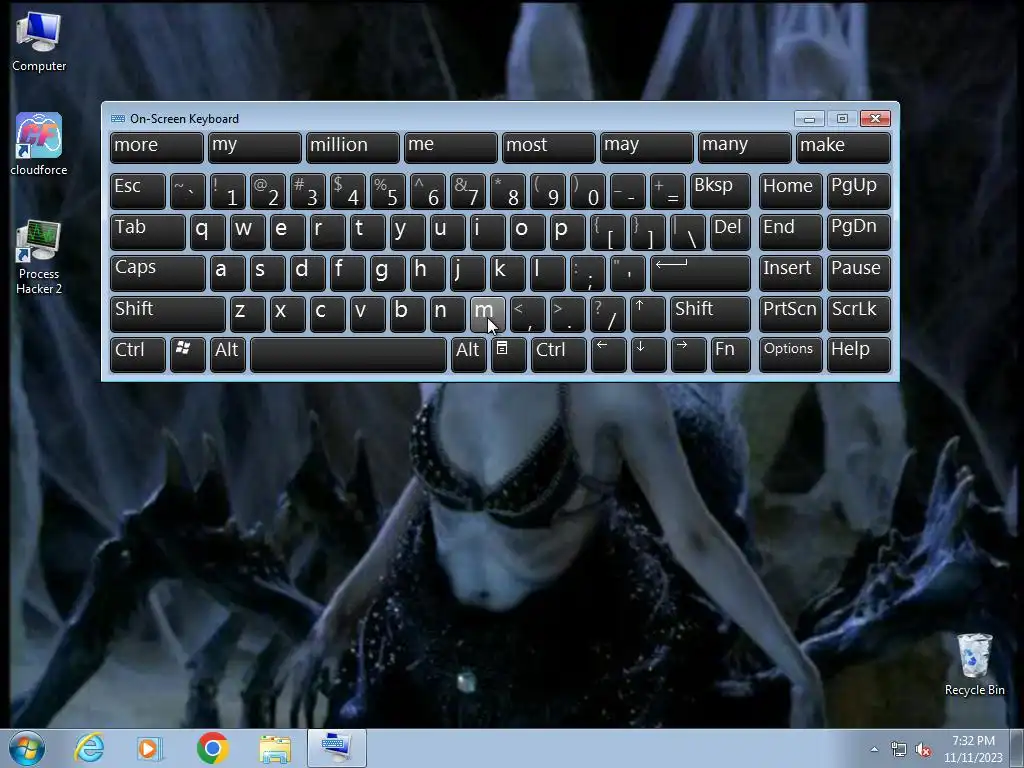Choose the 'make' word prediction
The image size is (1024, 768).
coord(843,148)
